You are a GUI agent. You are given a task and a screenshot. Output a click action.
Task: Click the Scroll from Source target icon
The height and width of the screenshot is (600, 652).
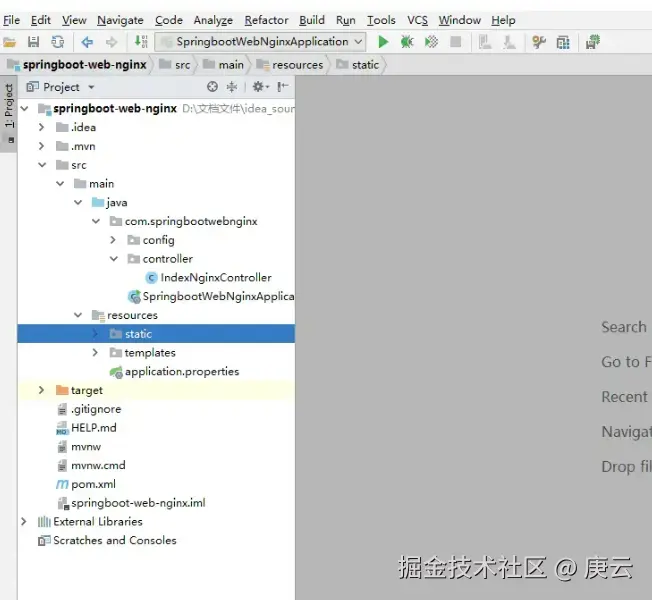(212, 86)
